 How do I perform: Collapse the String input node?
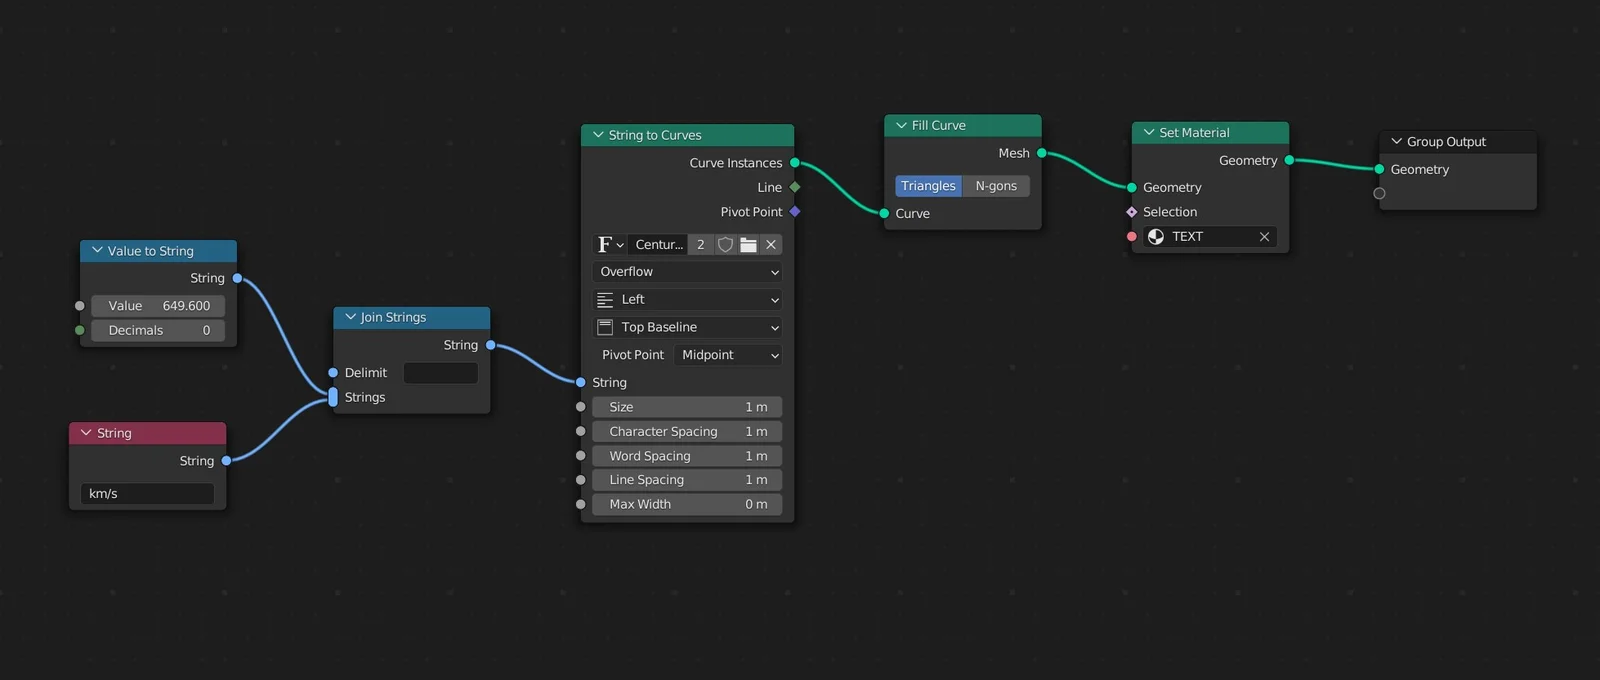[86, 433]
